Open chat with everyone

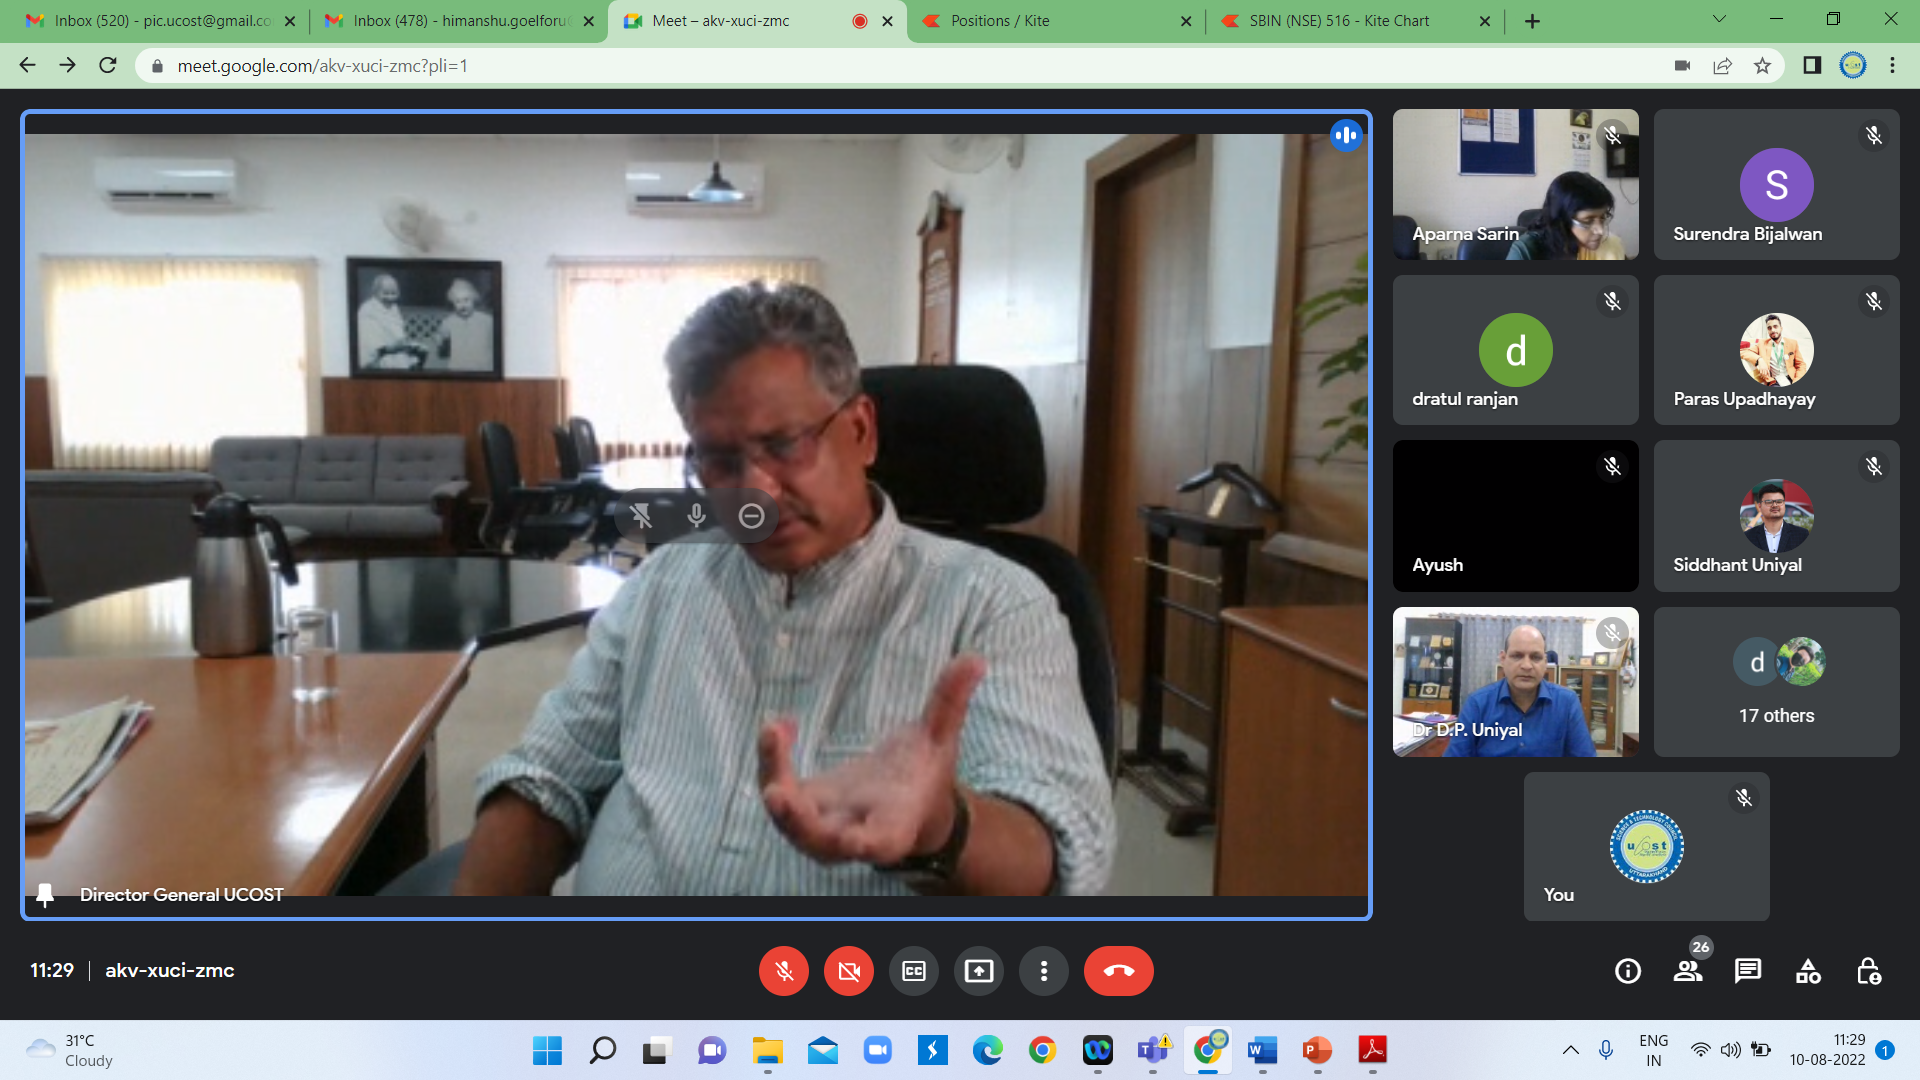(x=1747, y=971)
